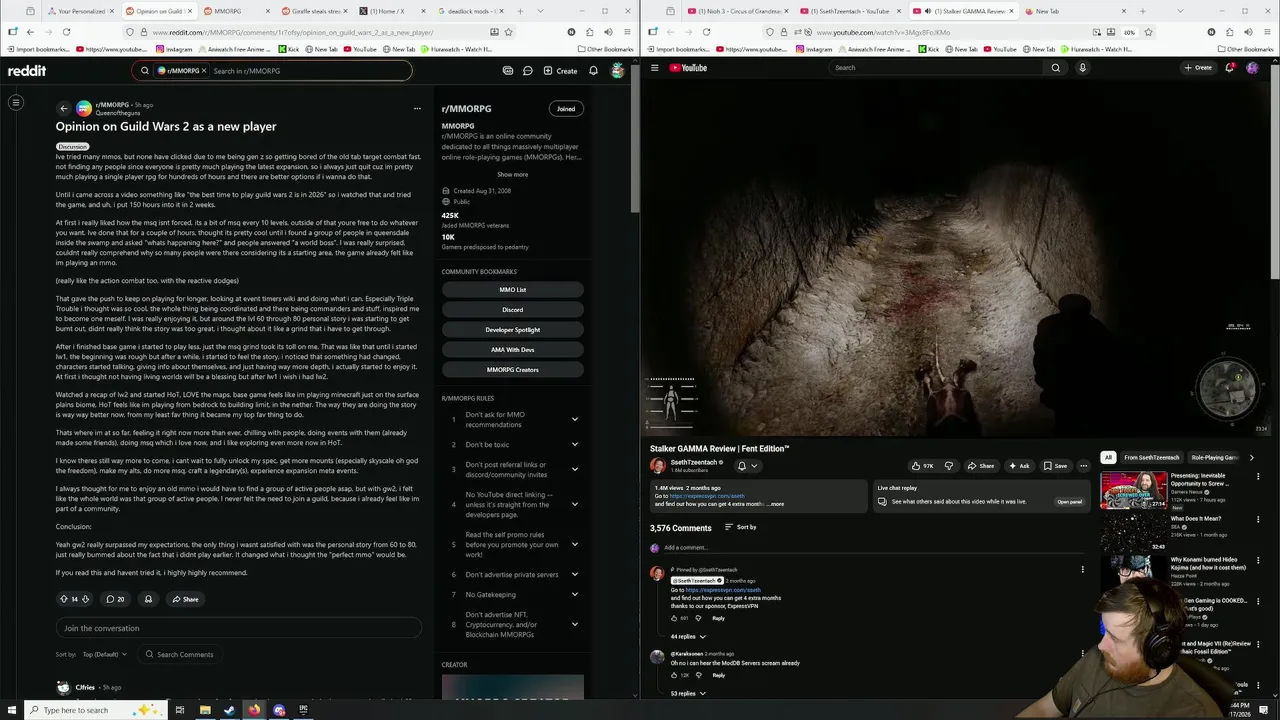Share the Guild Wars 2 Reddit post

click(185, 599)
